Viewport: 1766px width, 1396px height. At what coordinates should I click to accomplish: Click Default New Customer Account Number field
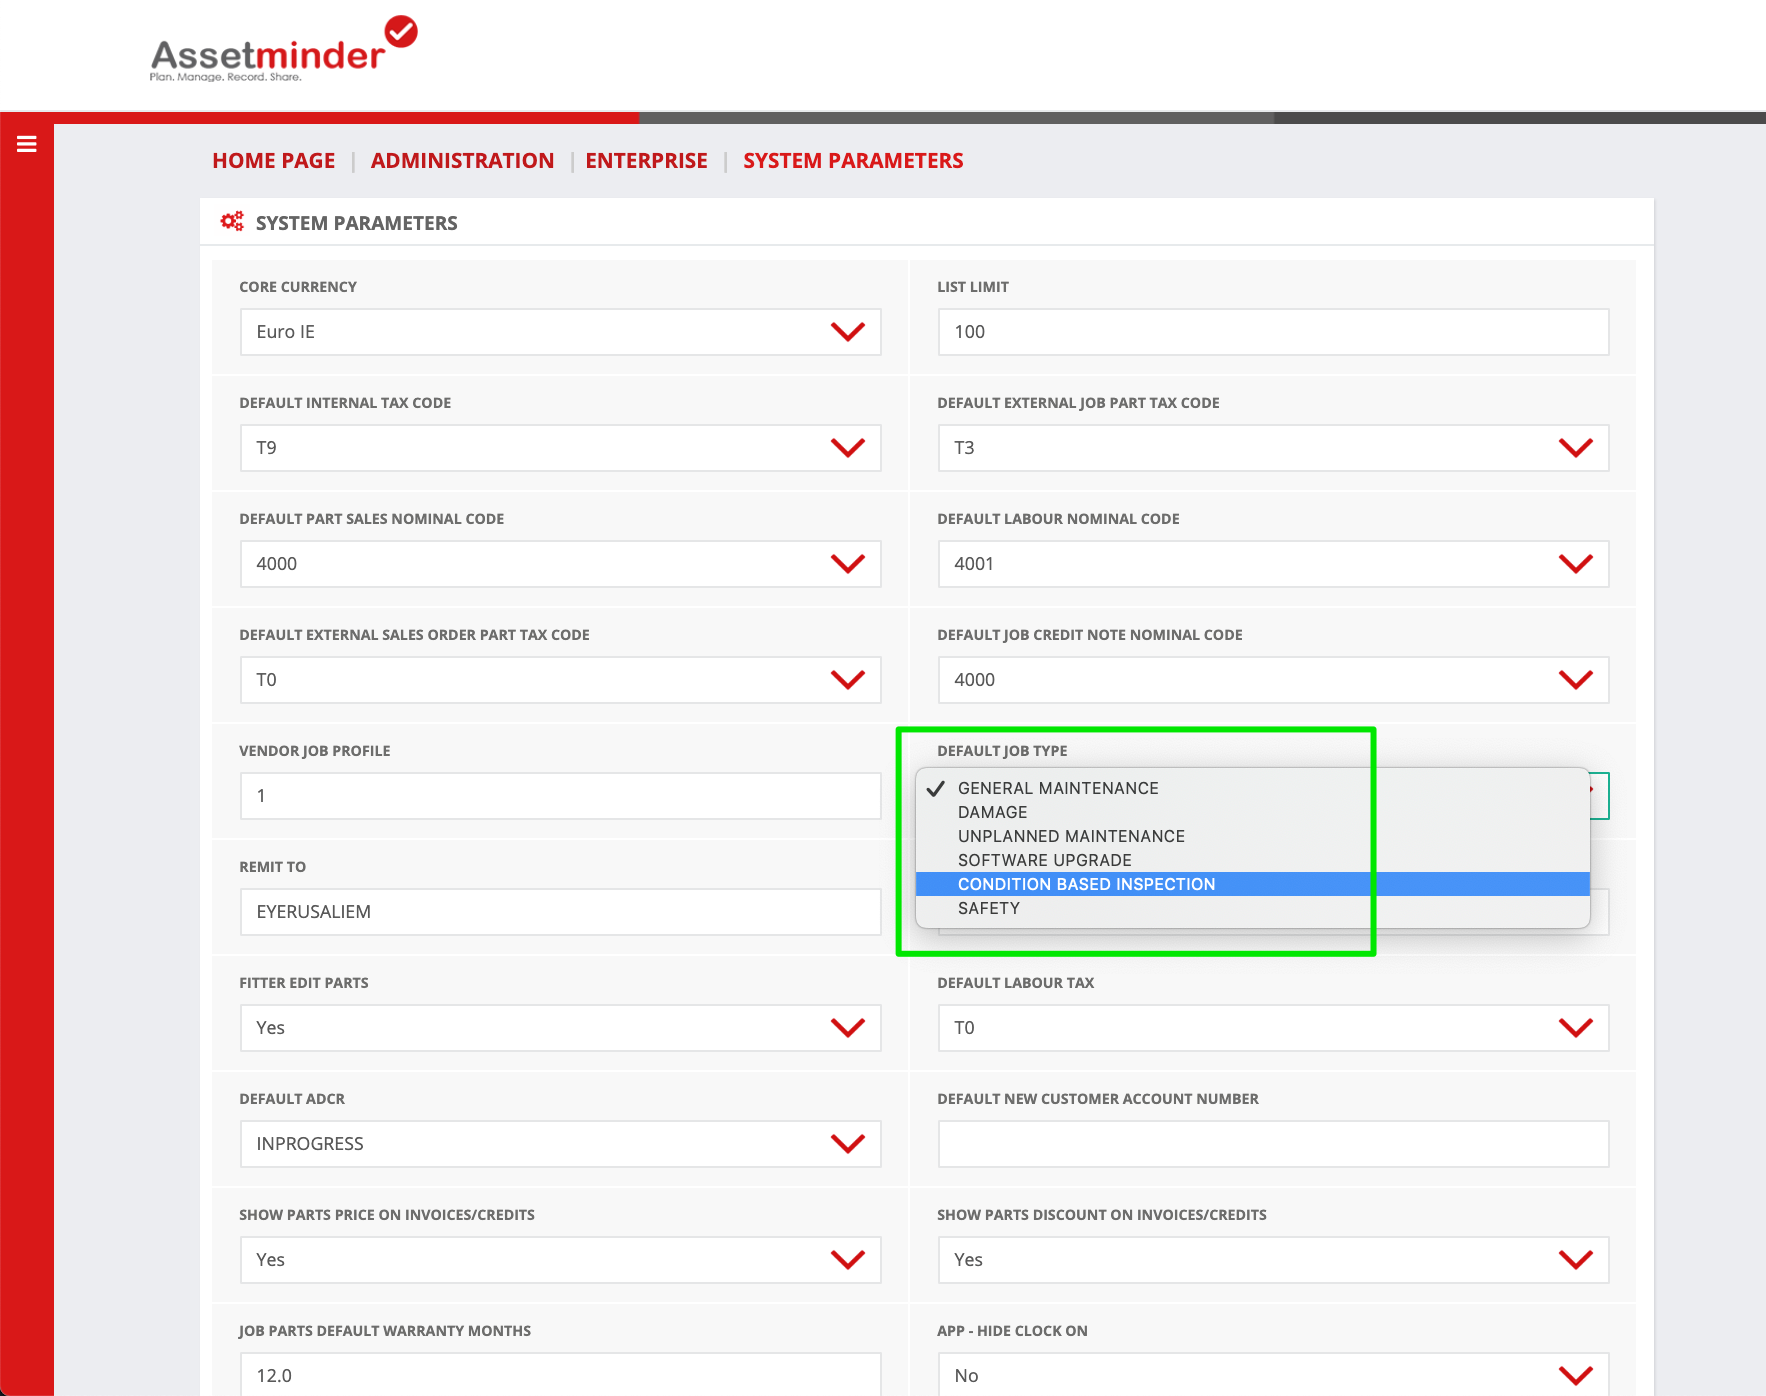tap(1273, 1144)
